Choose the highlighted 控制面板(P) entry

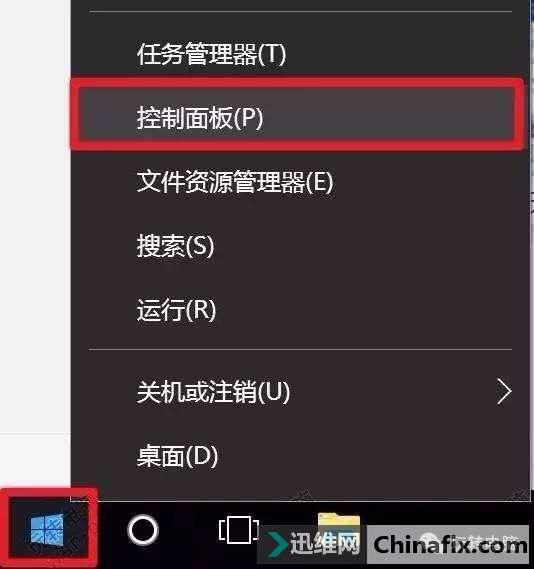[297, 114]
